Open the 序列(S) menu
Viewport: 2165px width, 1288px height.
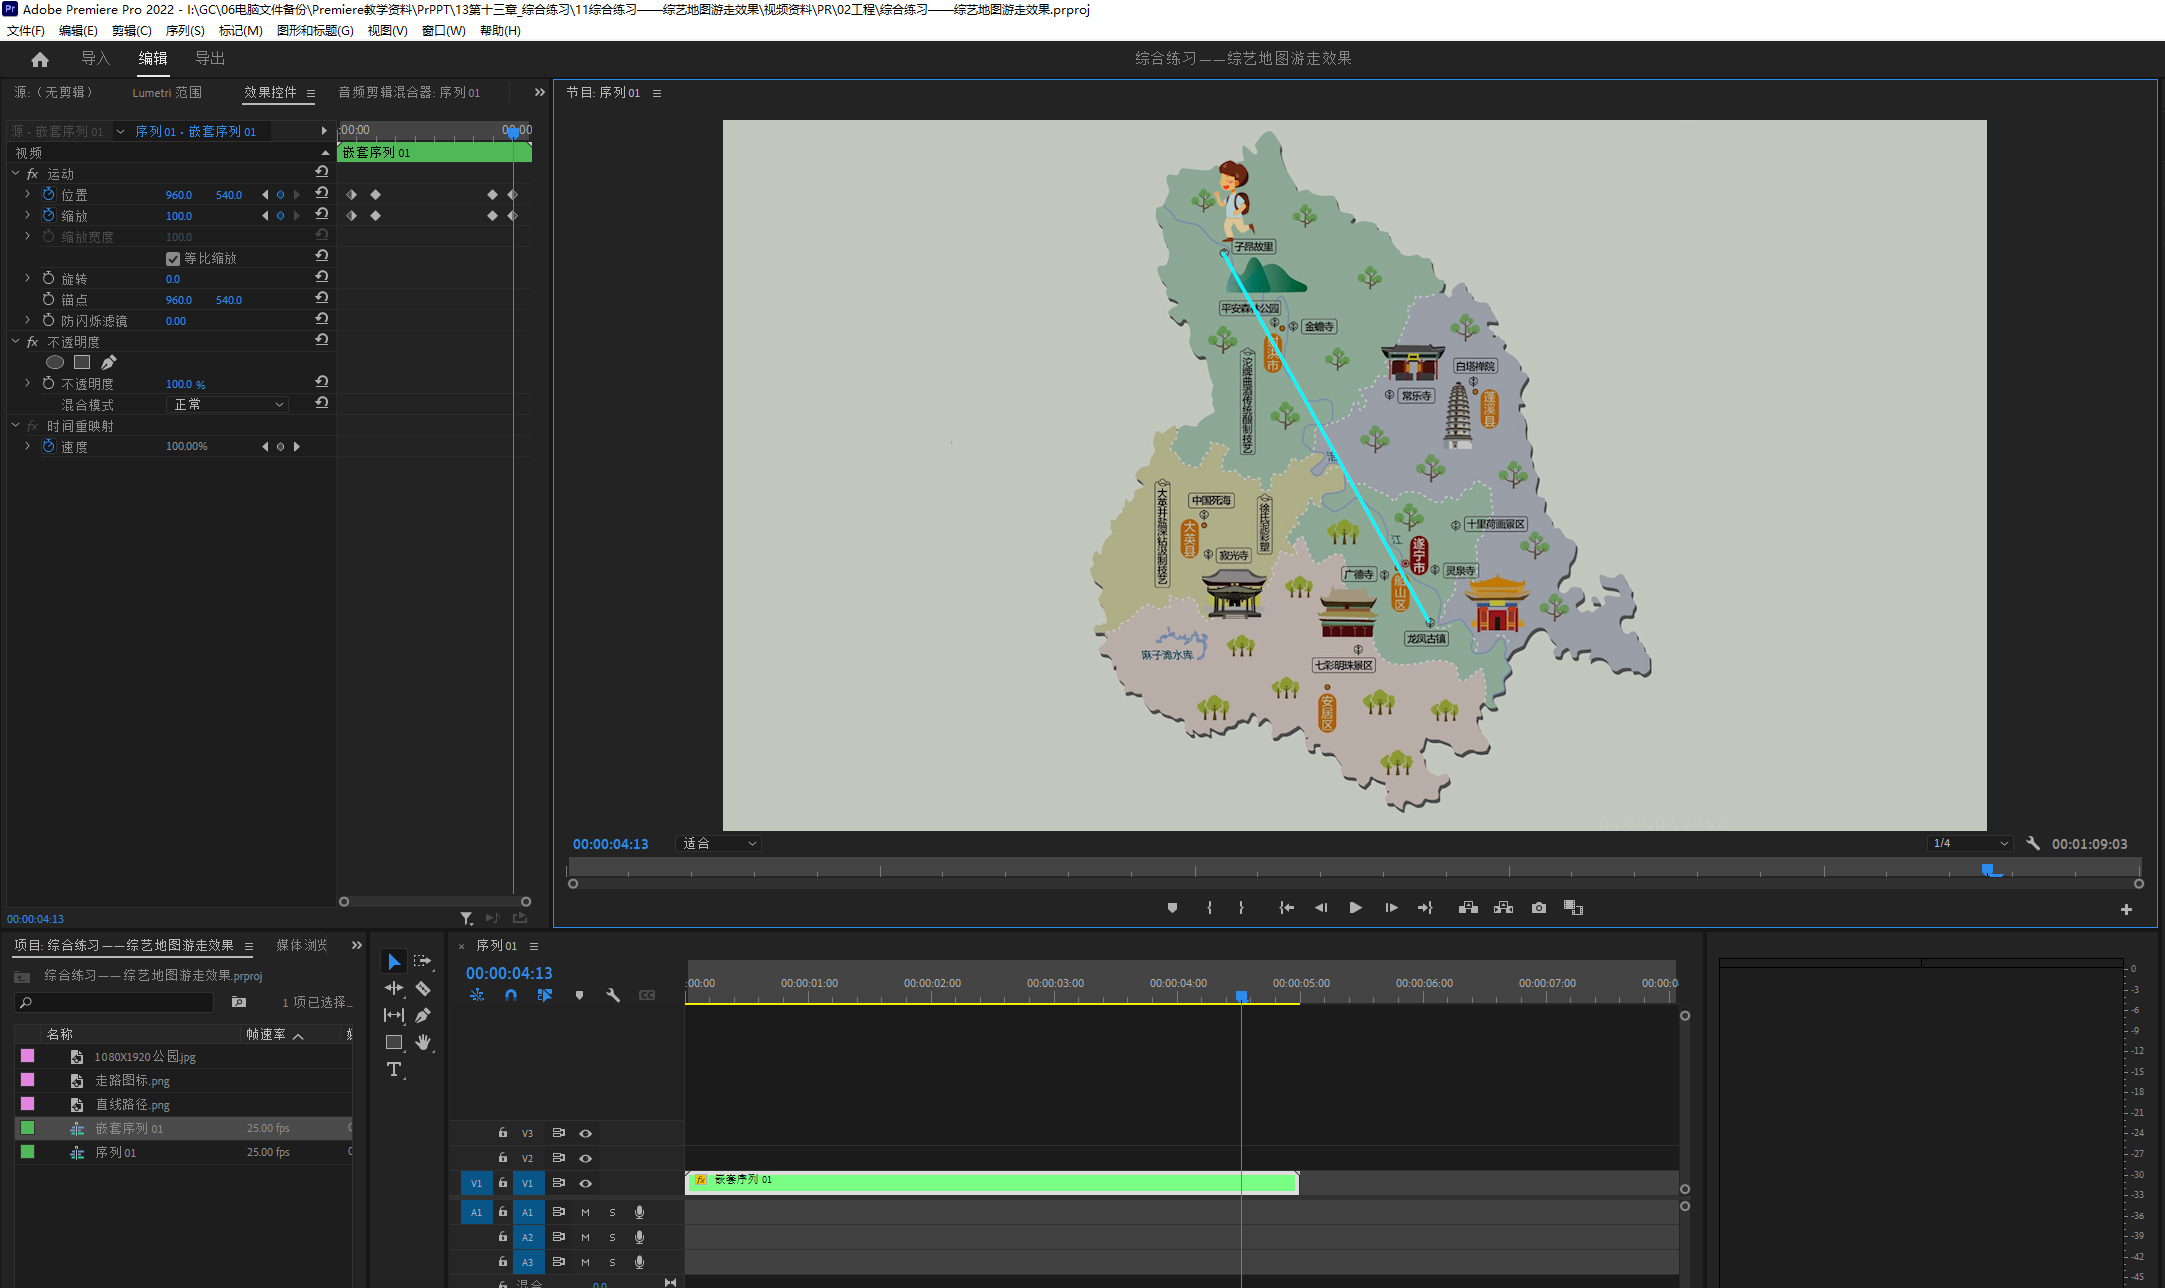pos(184,31)
